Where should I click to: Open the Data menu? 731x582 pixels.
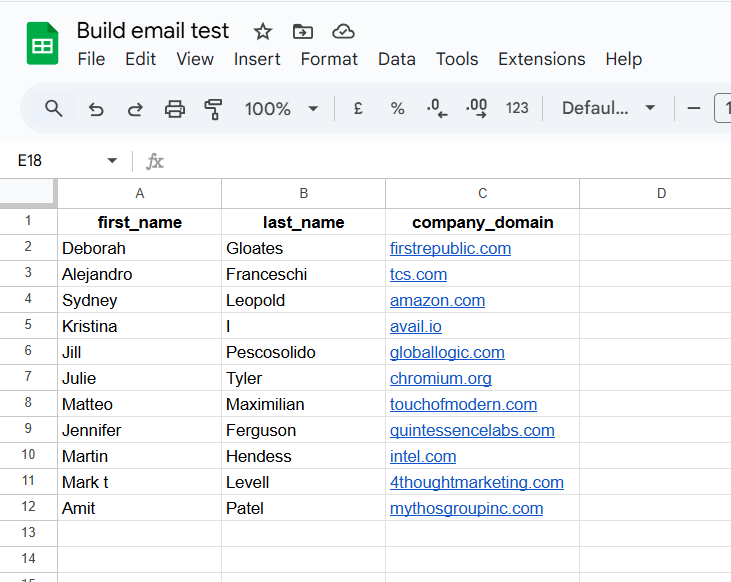click(396, 59)
